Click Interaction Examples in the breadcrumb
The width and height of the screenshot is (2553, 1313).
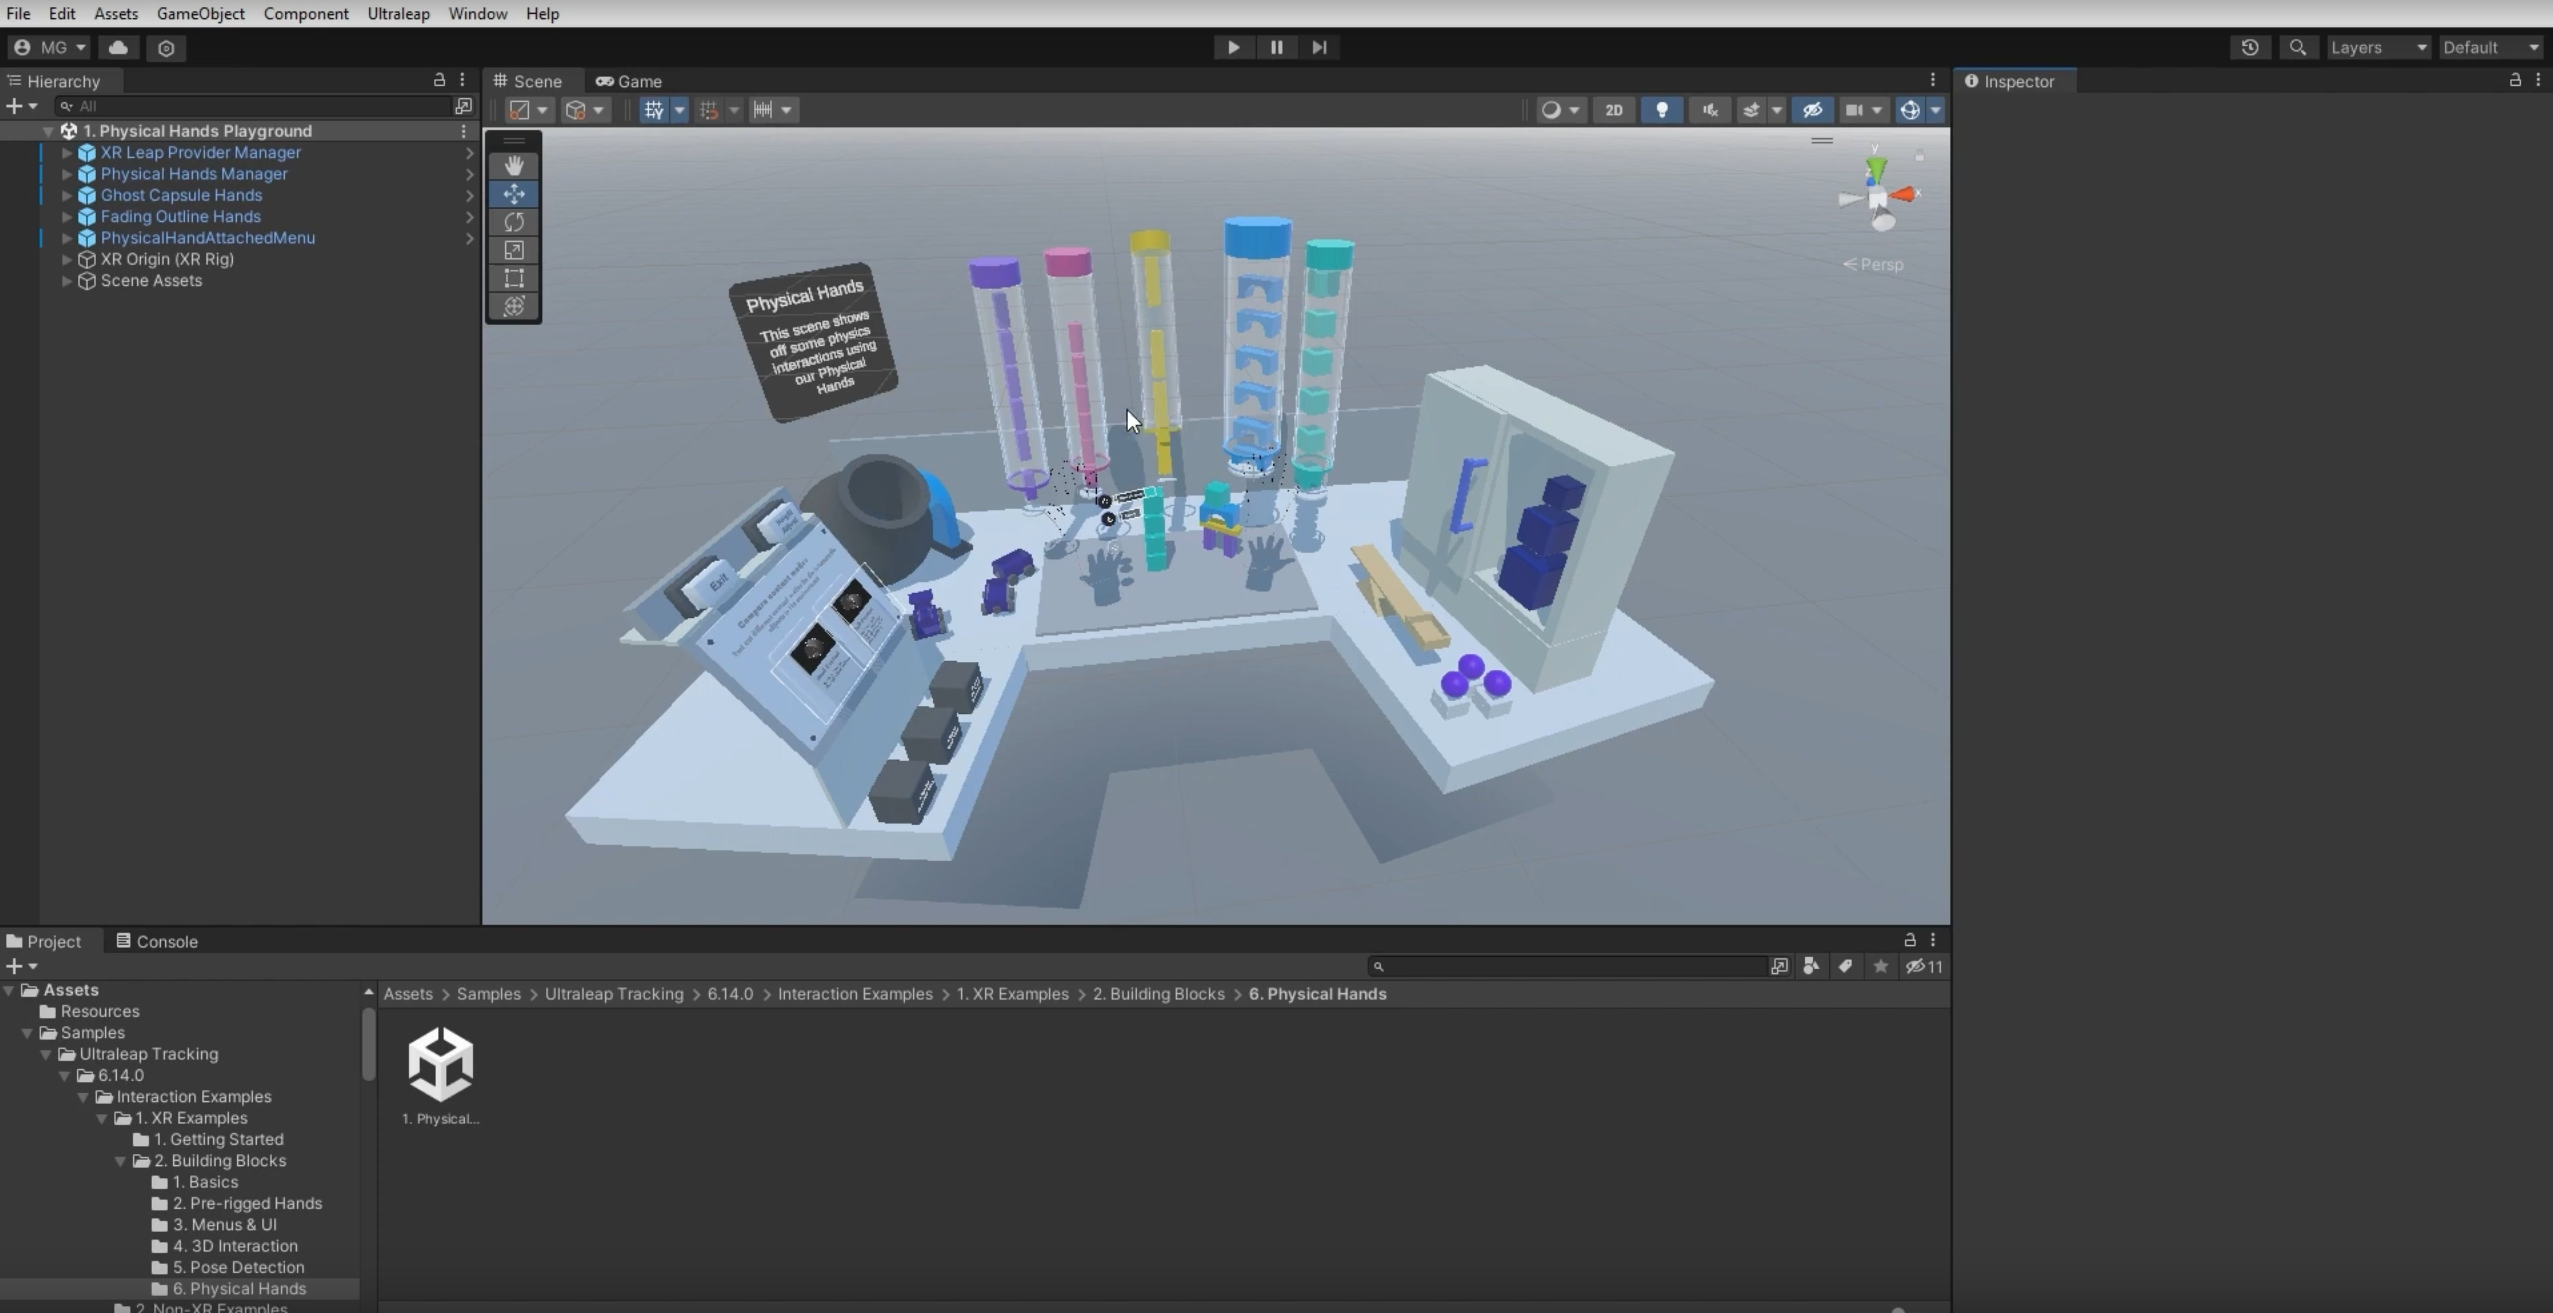coord(855,994)
